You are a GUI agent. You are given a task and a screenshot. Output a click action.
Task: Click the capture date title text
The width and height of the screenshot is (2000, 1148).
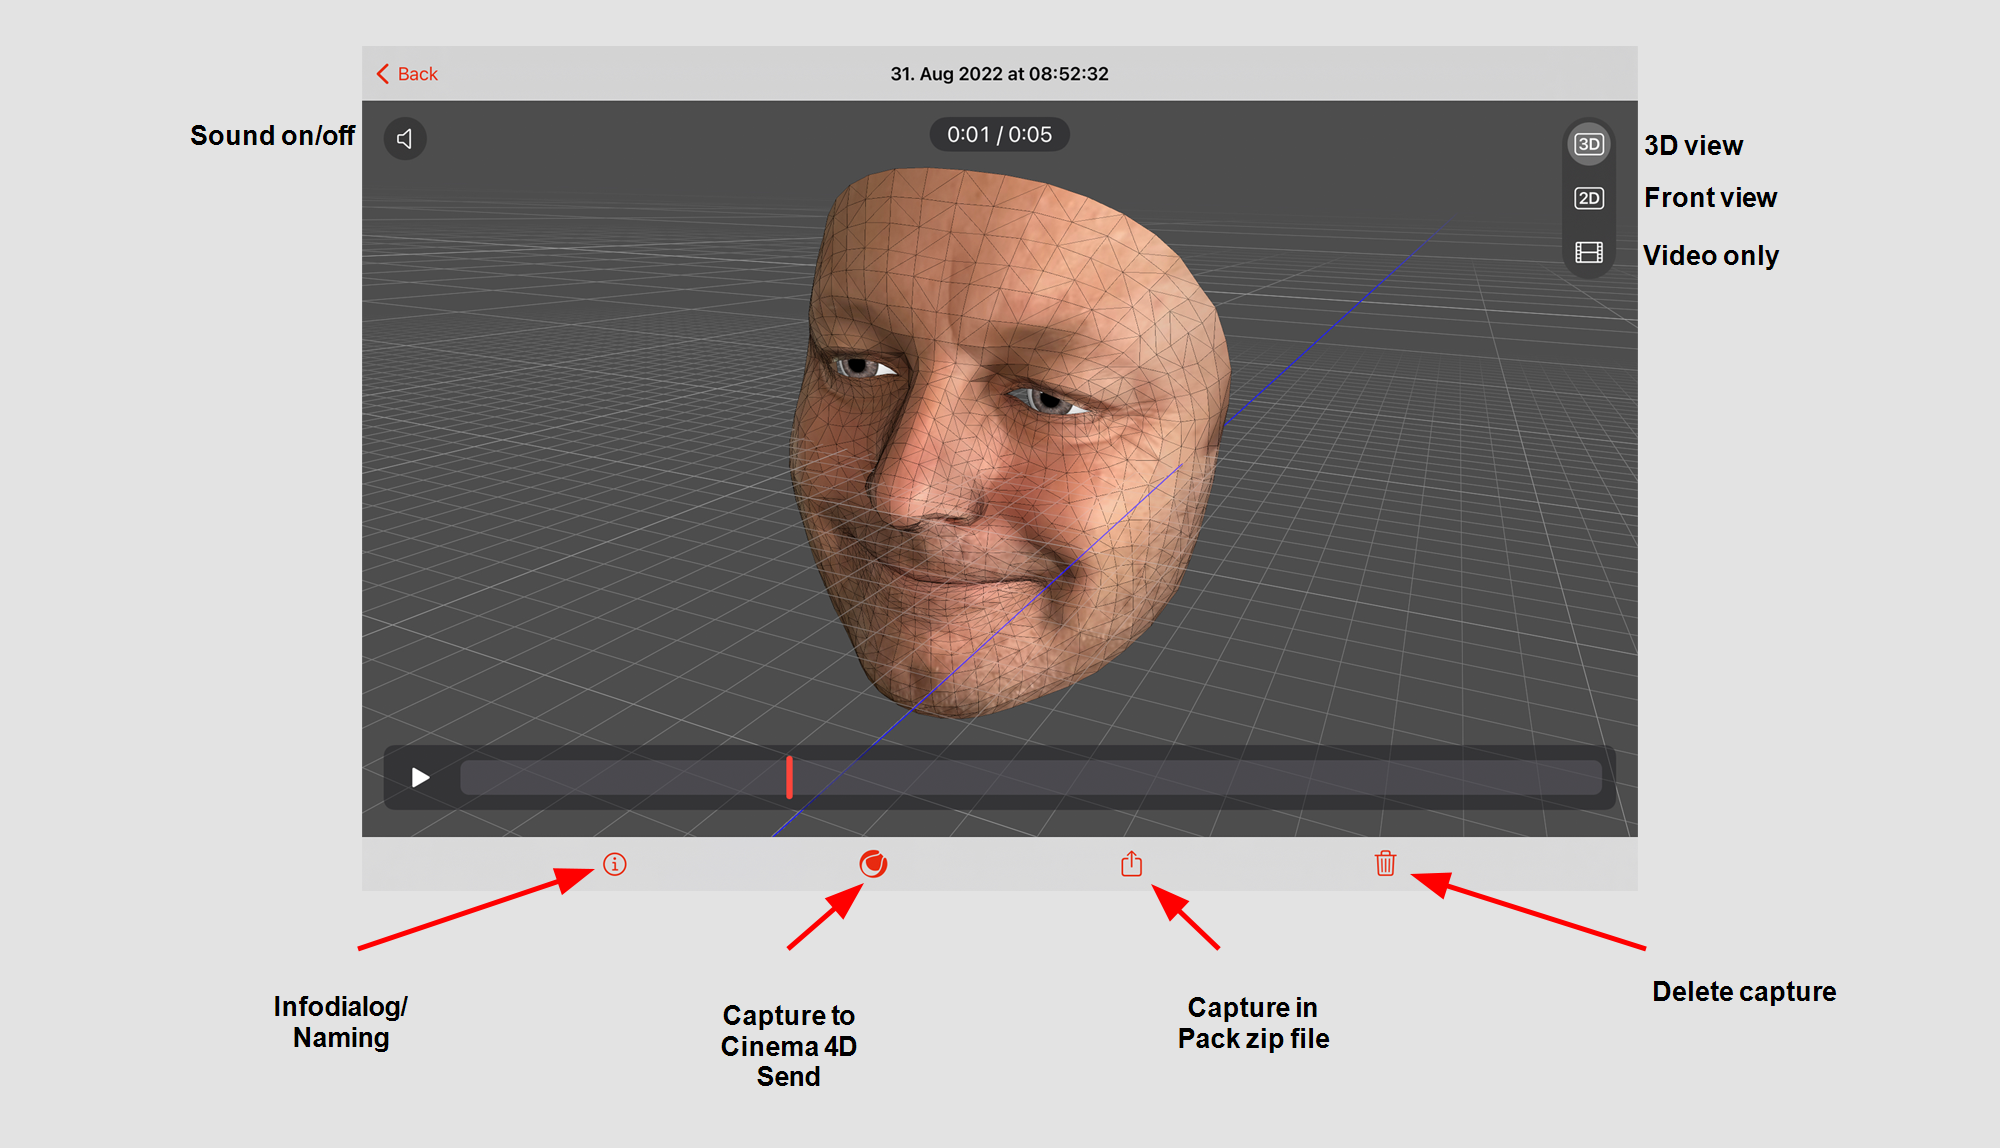999,74
